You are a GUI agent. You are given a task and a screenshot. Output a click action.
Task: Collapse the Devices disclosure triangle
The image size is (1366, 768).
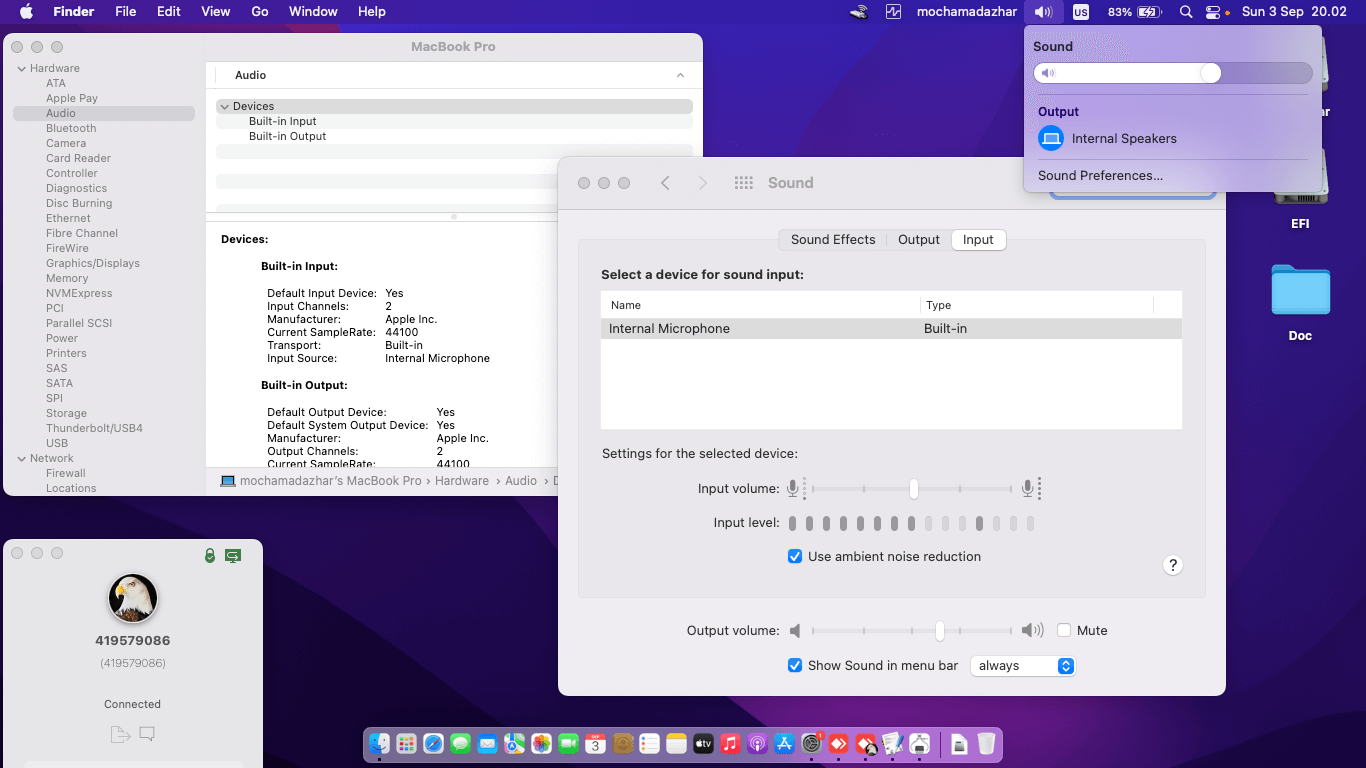point(224,106)
